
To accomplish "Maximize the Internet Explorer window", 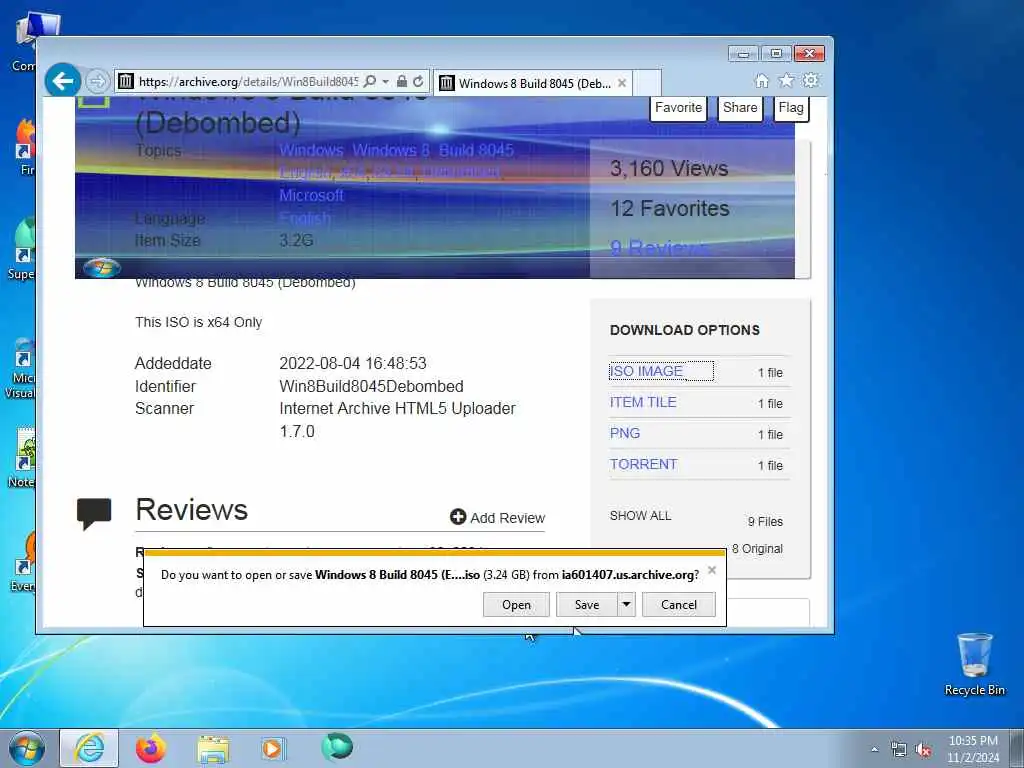I will tap(775, 54).
